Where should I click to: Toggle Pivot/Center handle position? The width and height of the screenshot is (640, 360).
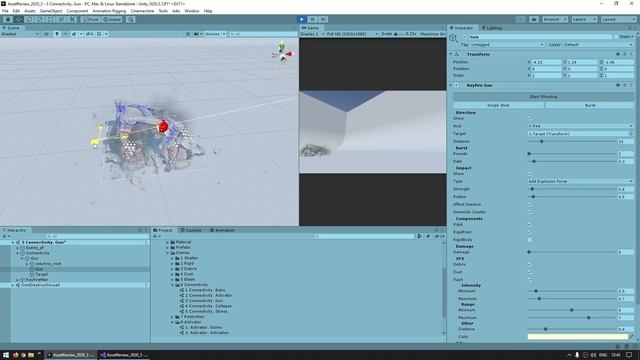pos(91,19)
